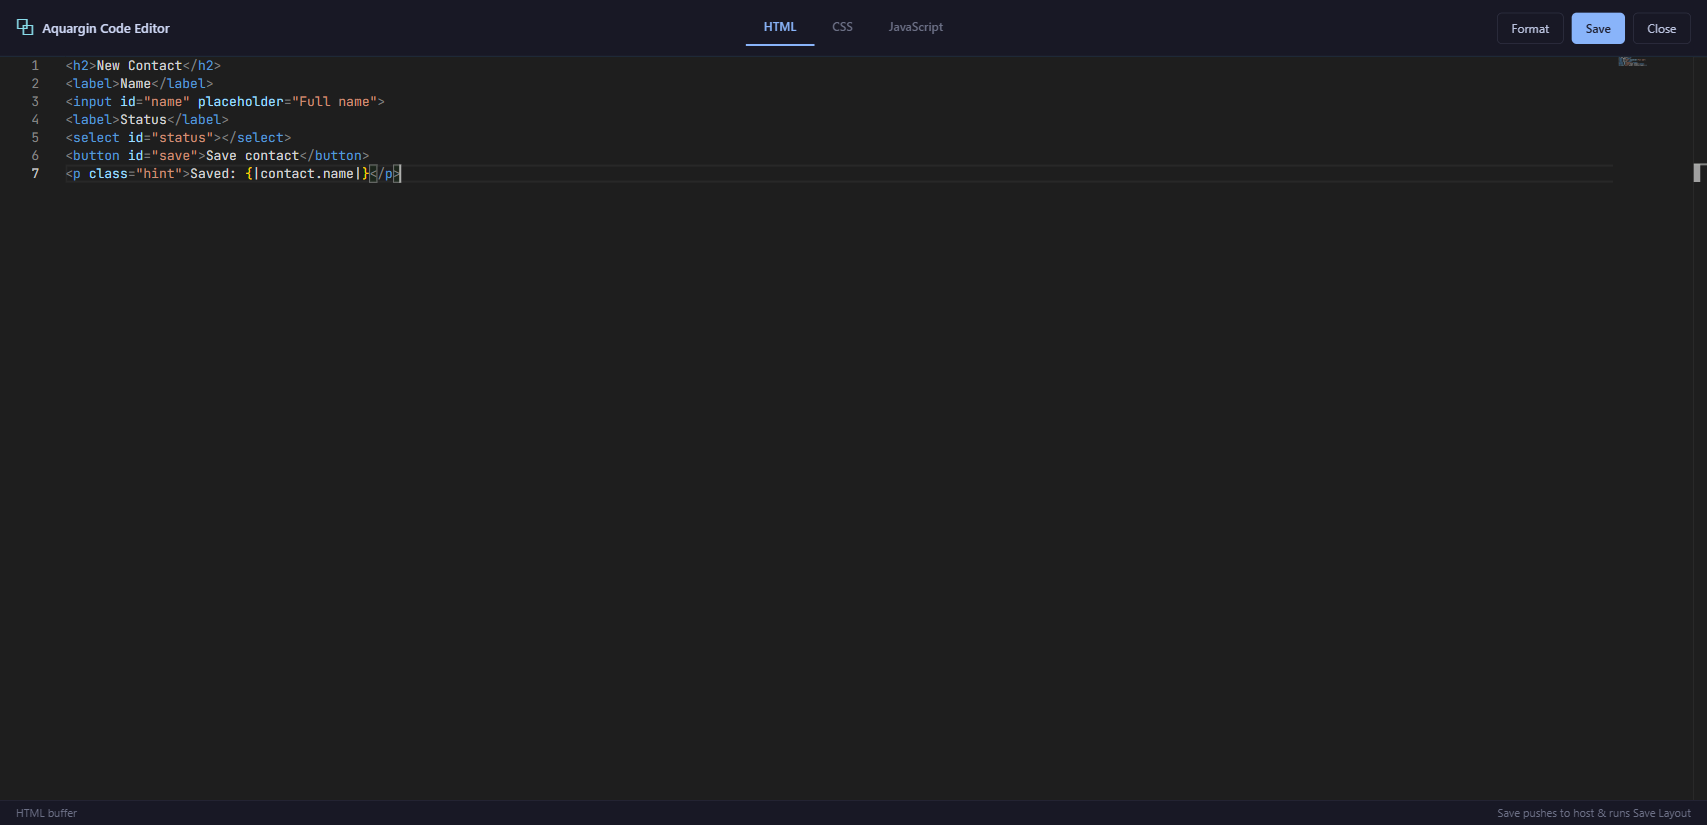1707x825 pixels.
Task: Select line number 1 in the gutter
Action: (35, 65)
